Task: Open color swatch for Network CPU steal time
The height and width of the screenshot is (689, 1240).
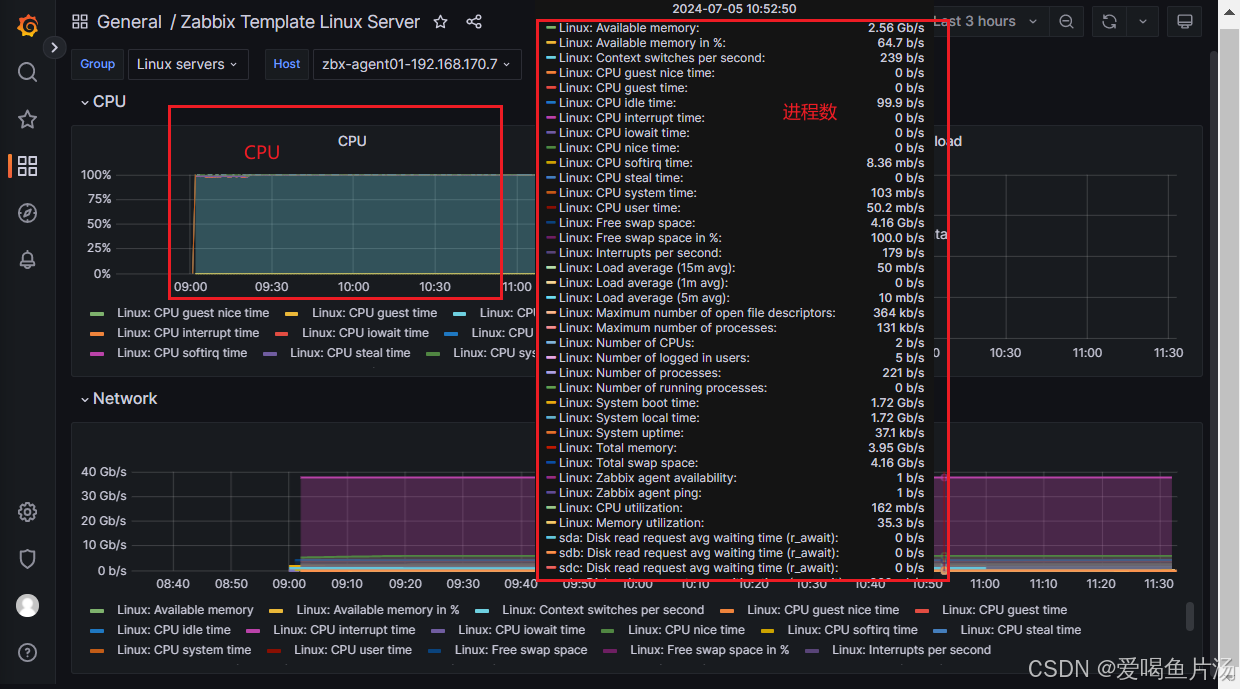Action: point(940,630)
